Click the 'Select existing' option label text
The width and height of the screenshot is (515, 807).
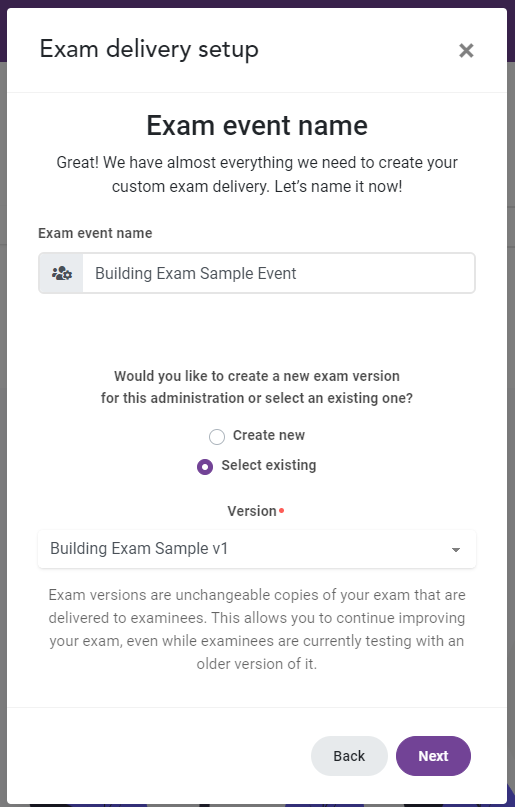tap(269, 465)
